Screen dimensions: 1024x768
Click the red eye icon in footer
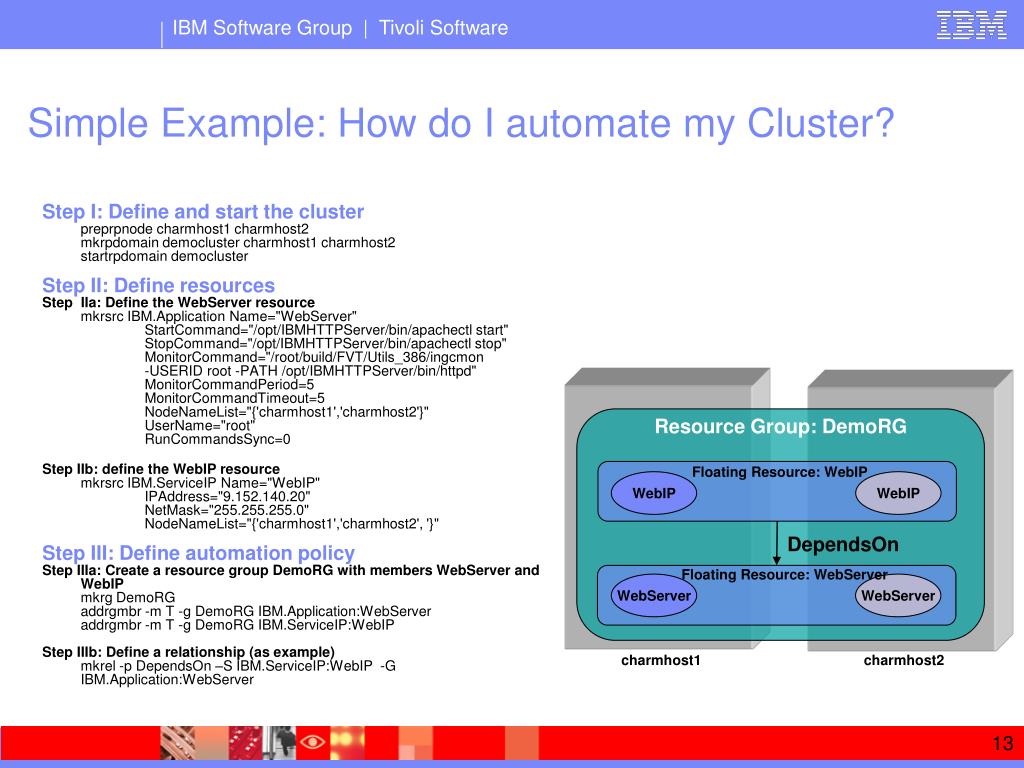click(312, 743)
